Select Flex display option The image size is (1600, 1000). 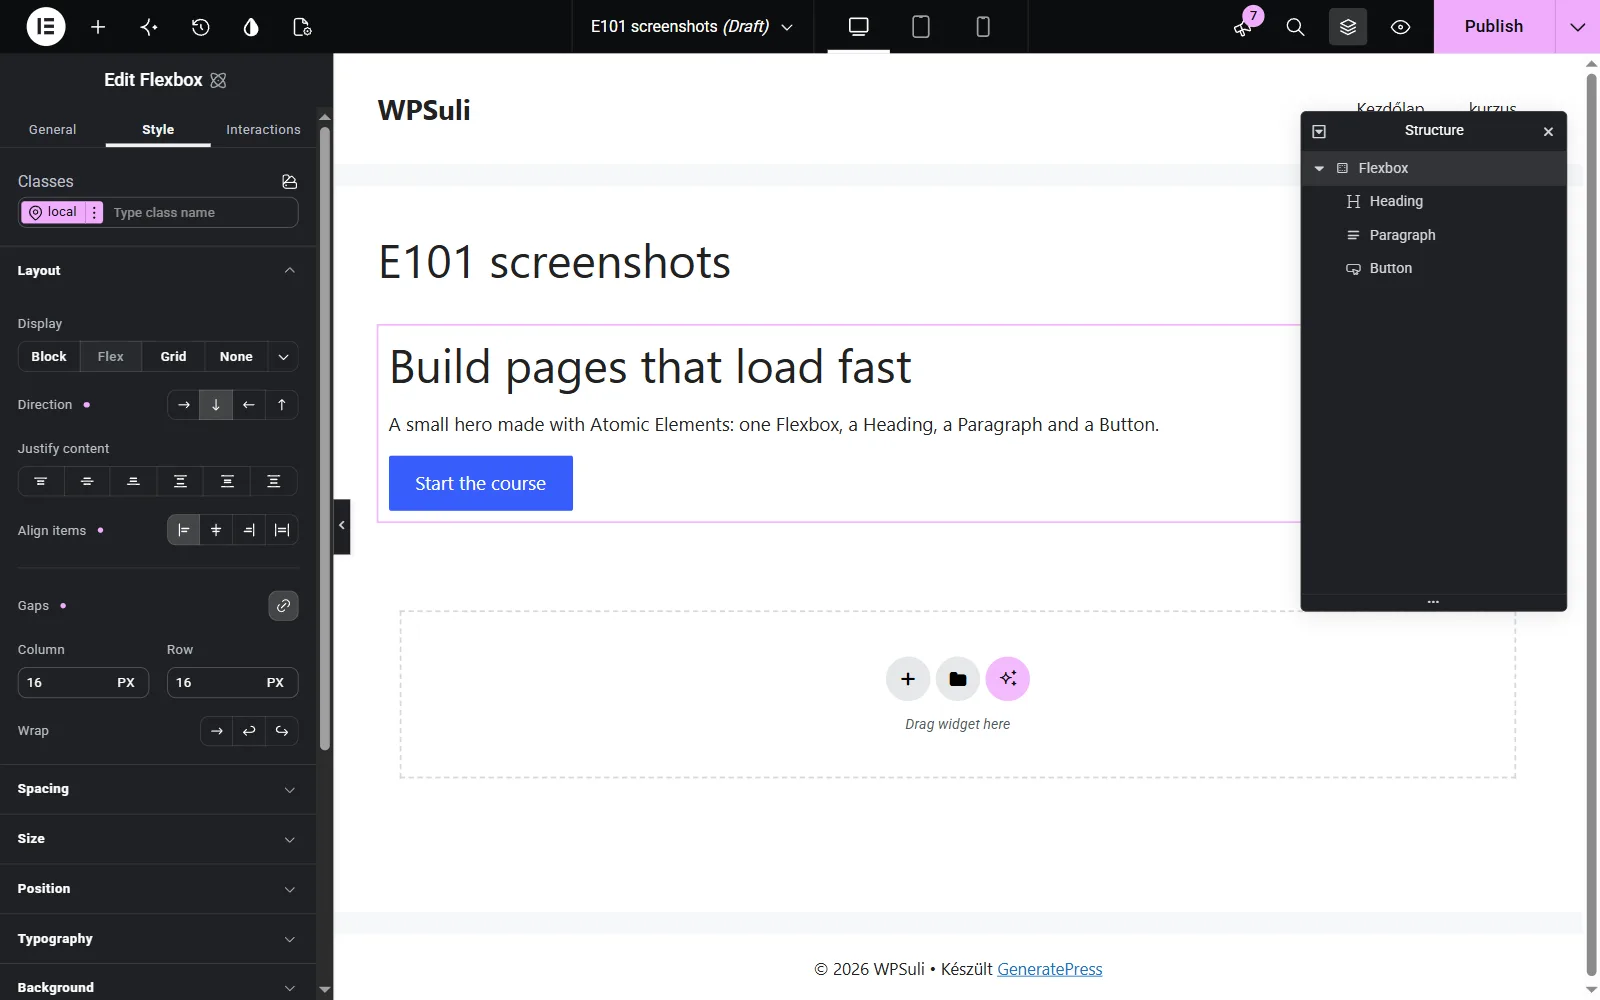[x=111, y=357]
